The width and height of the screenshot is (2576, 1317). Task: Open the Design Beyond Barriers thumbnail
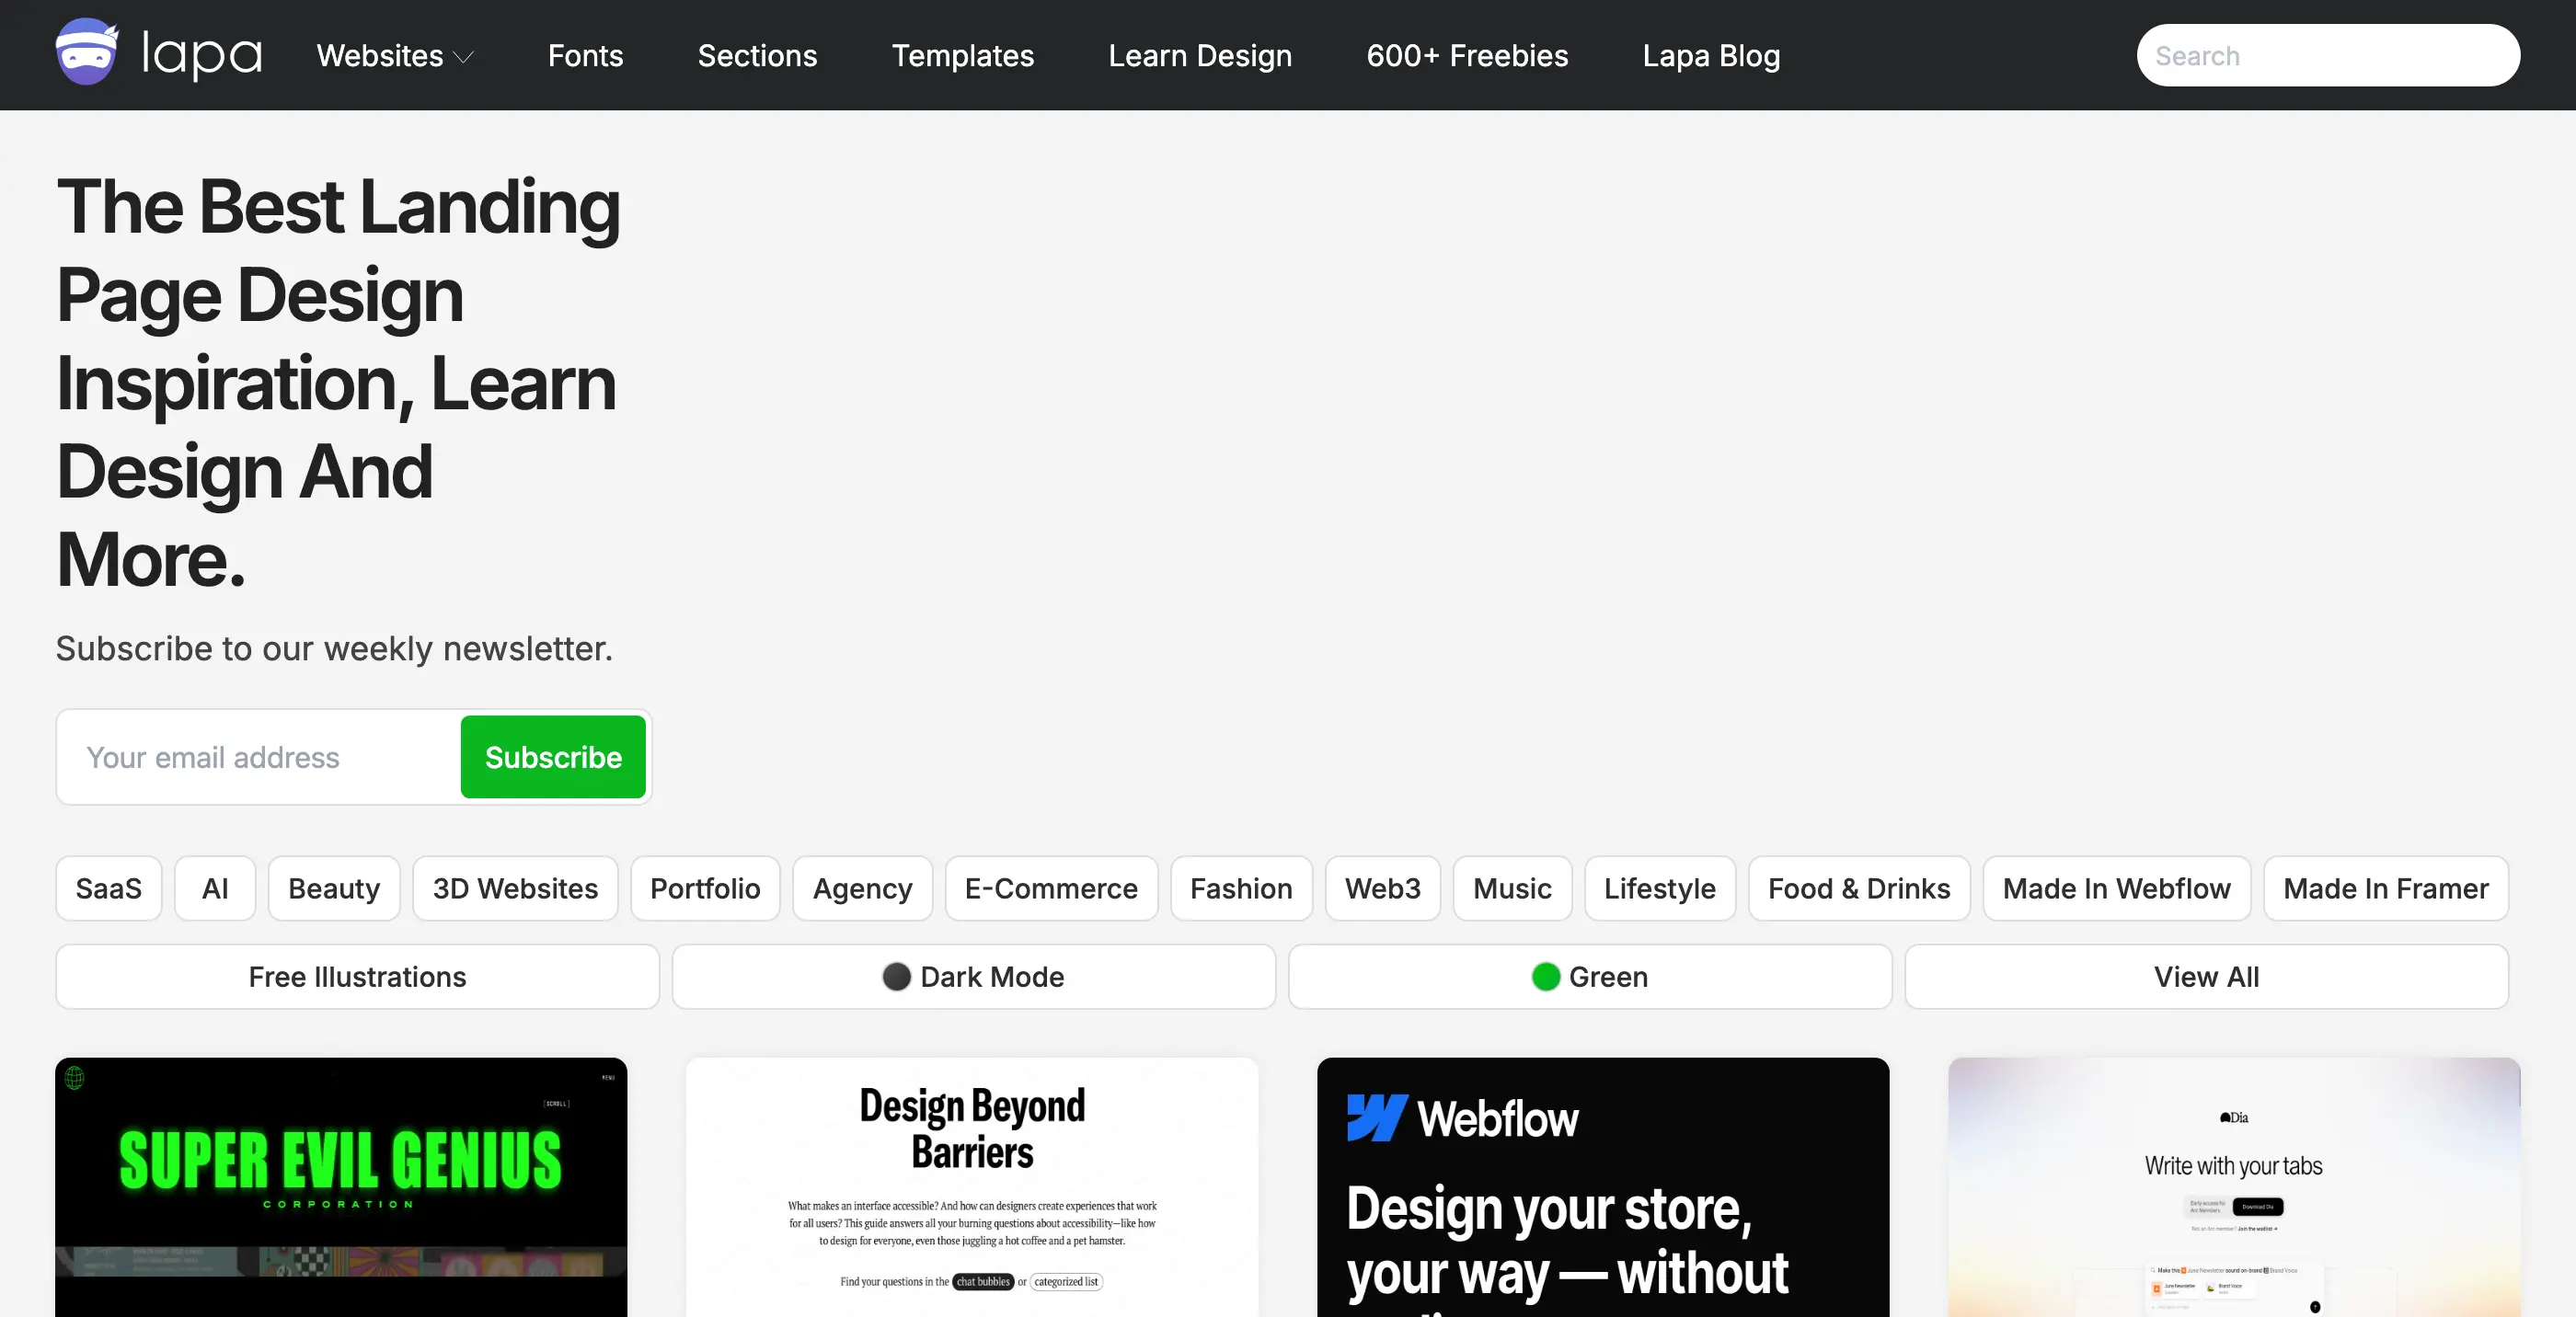(x=972, y=1187)
